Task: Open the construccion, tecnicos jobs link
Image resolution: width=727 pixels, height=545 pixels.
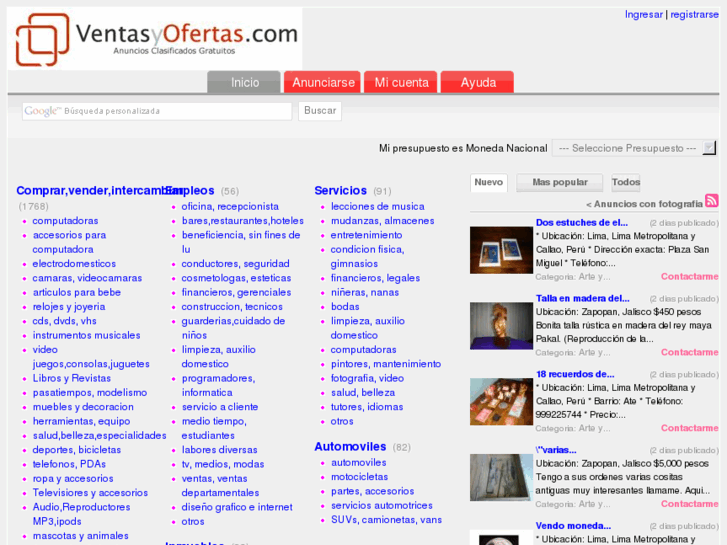Action: click(x=232, y=307)
